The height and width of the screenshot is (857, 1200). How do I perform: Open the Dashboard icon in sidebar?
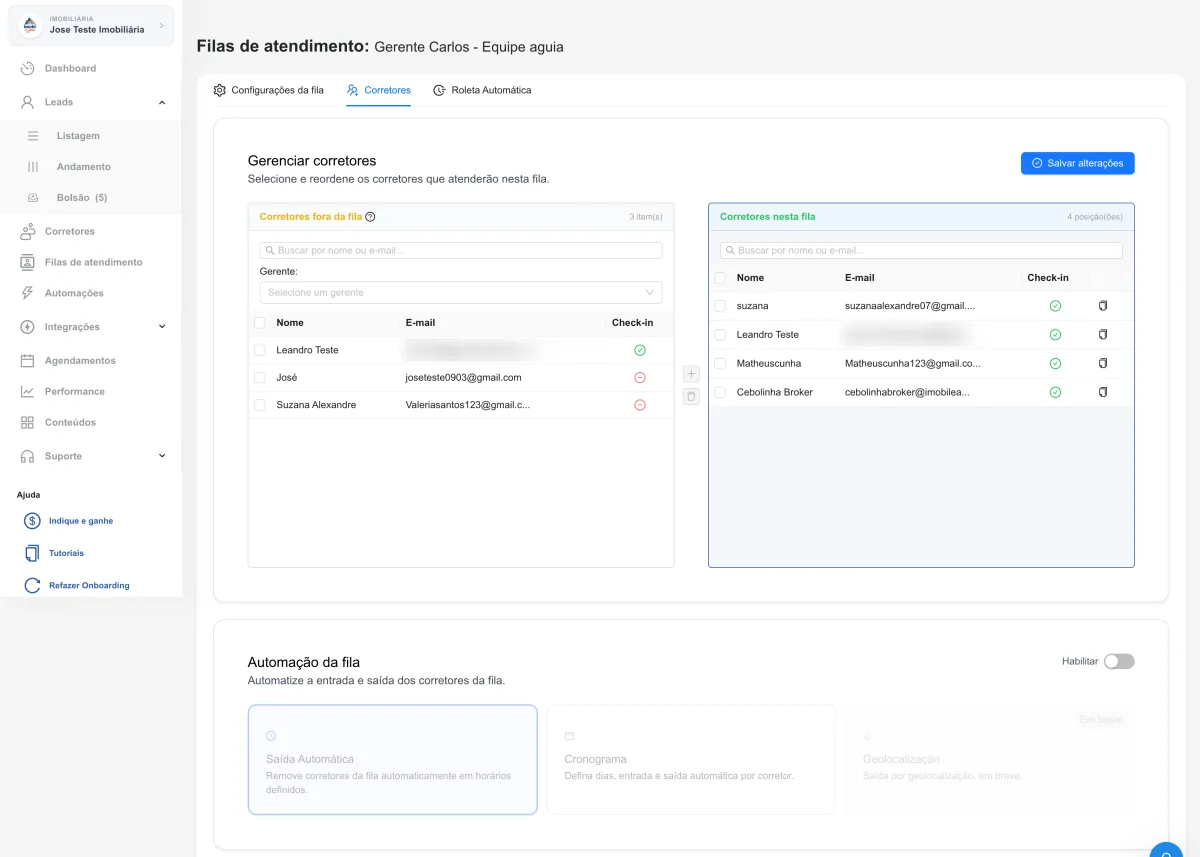tap(28, 68)
